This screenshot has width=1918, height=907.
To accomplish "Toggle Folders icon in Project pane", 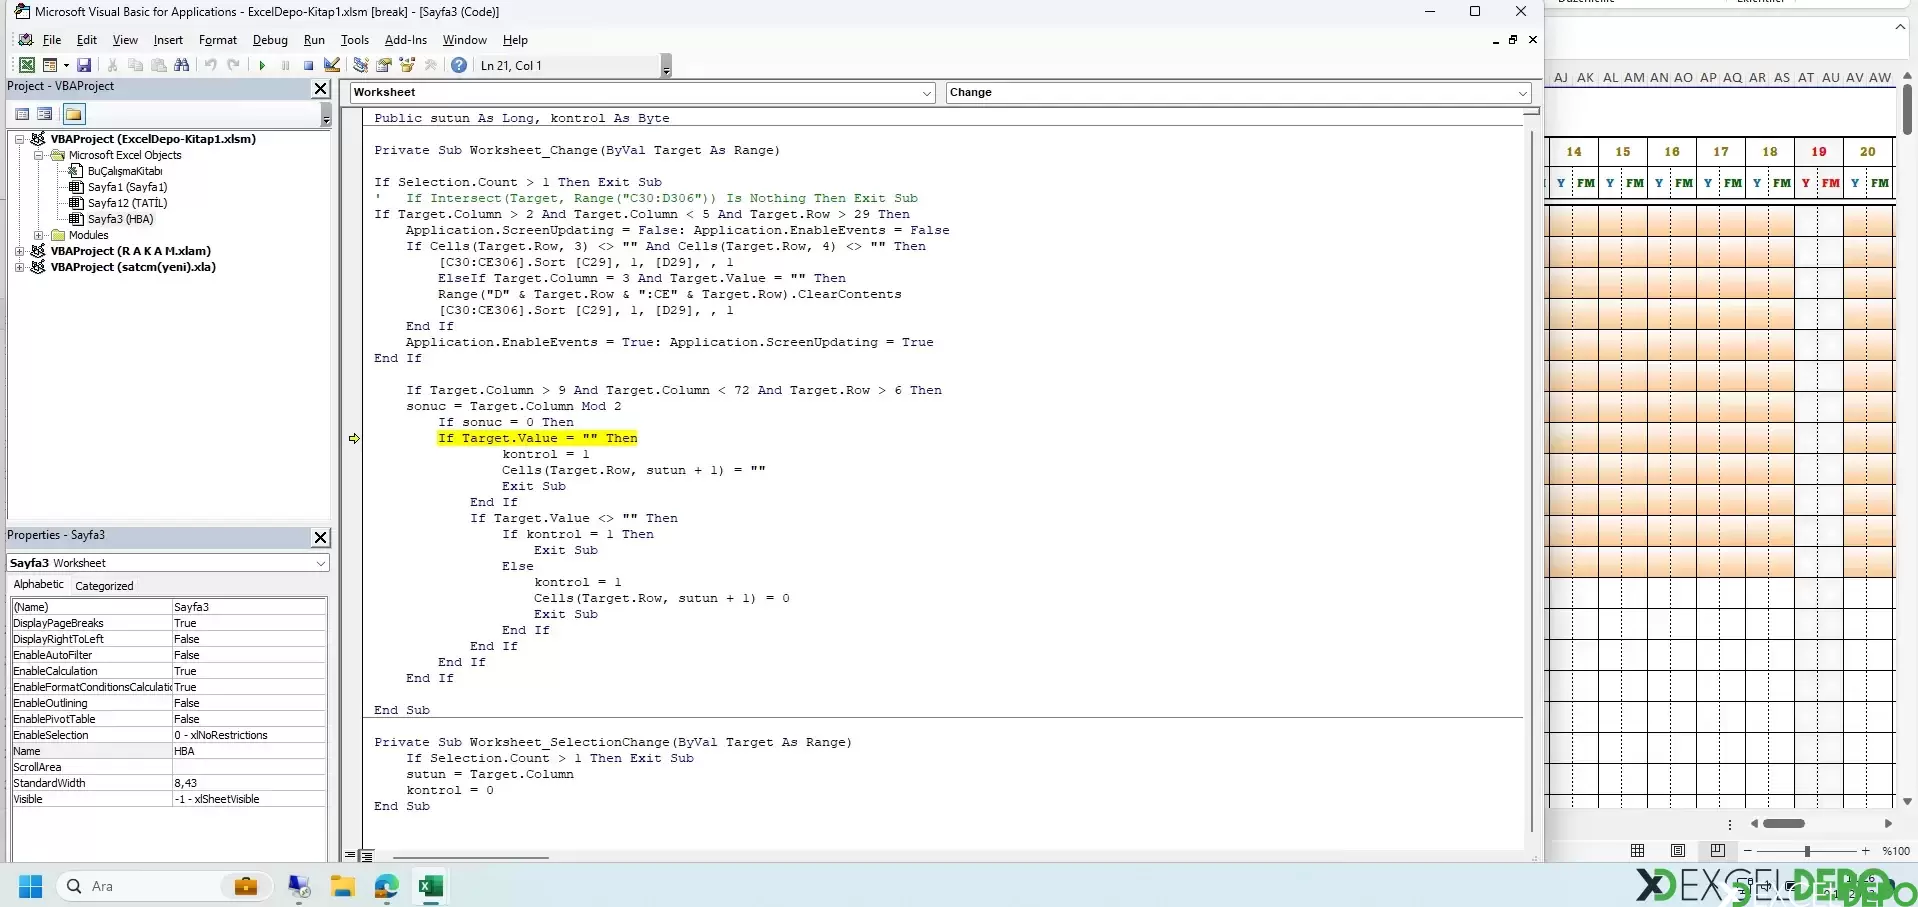I will (x=74, y=114).
